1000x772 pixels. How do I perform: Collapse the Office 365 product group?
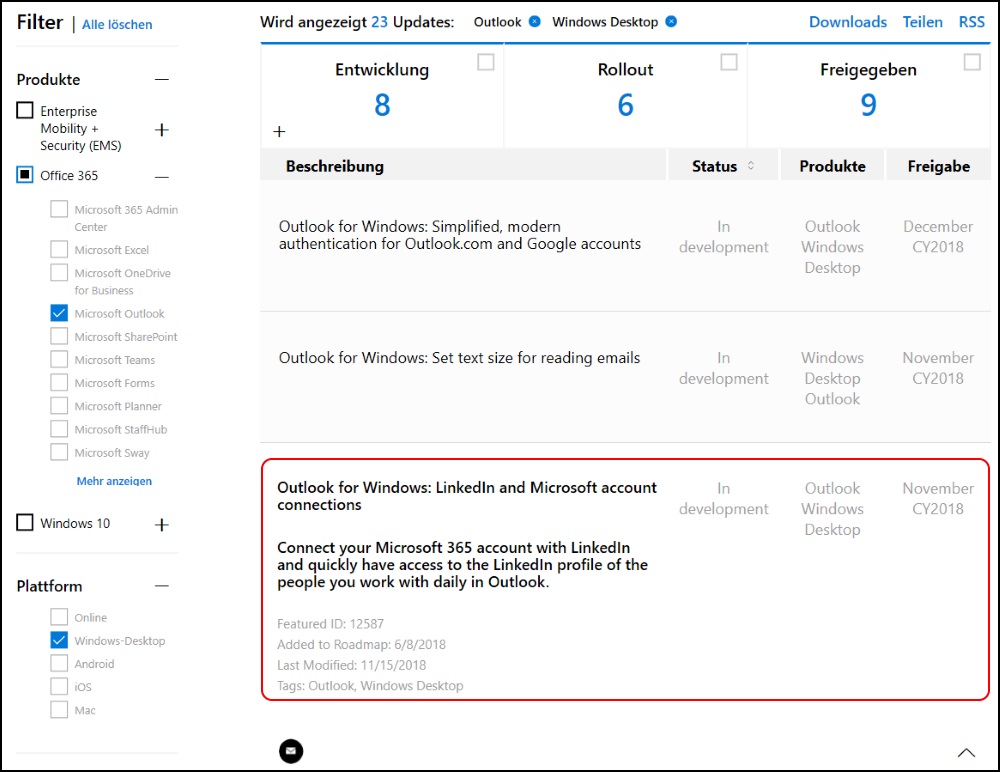[x=162, y=177]
